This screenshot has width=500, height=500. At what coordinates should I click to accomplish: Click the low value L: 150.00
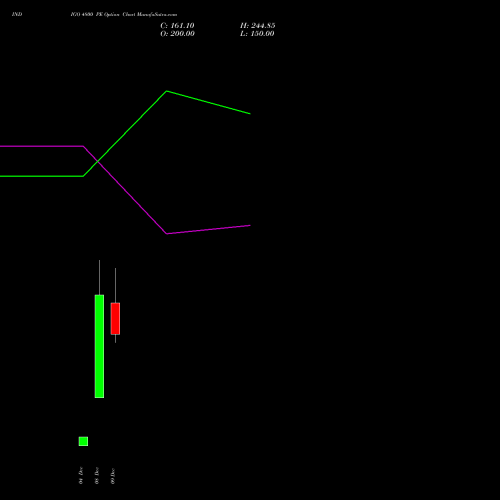257,34
